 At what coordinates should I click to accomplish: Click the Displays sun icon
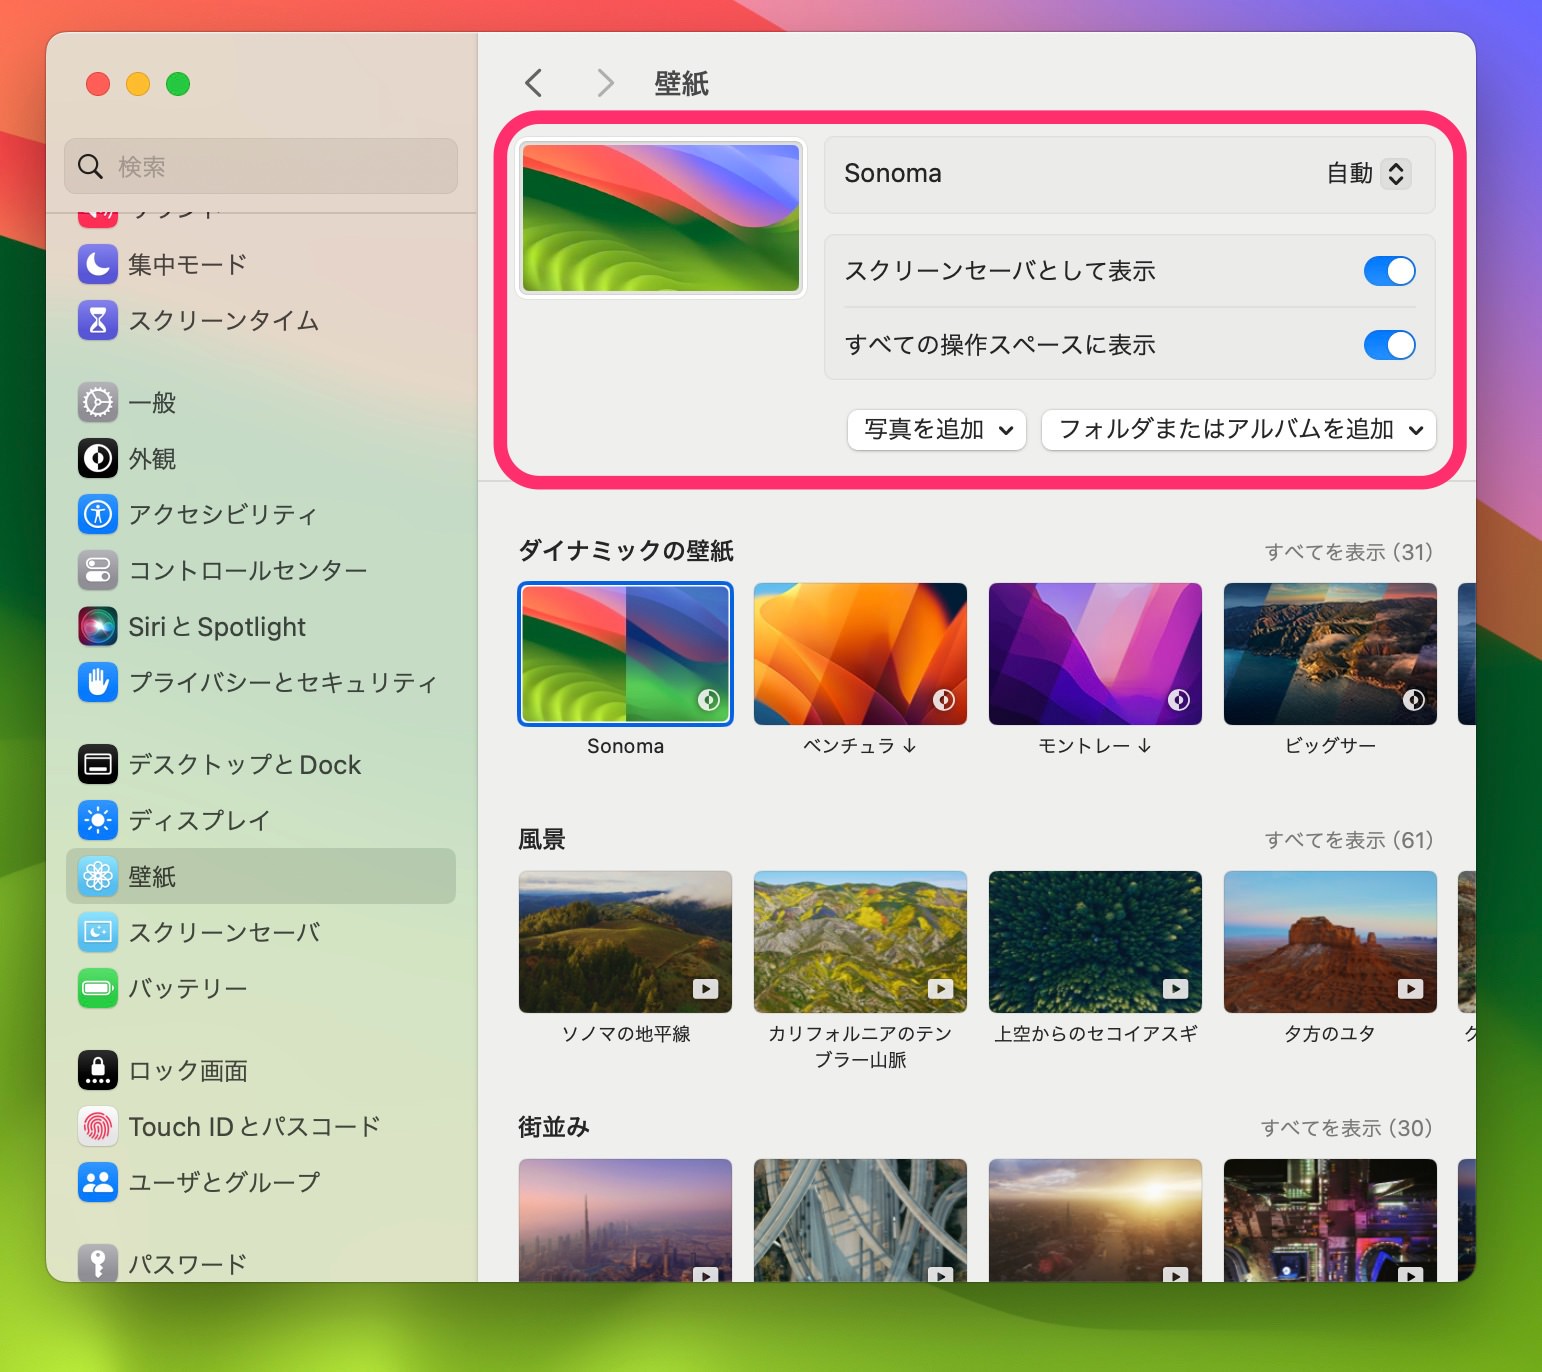98,820
